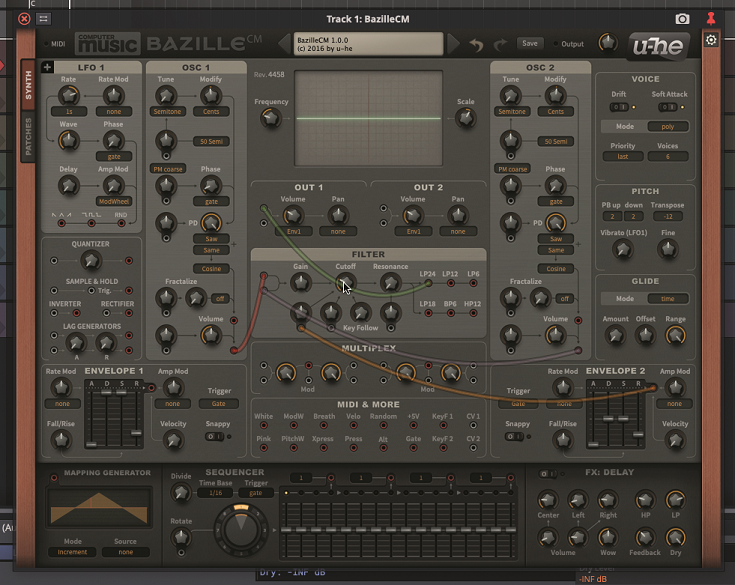Open OSC 1 Tune Semitone selector
The width and height of the screenshot is (735, 585).
click(167, 112)
